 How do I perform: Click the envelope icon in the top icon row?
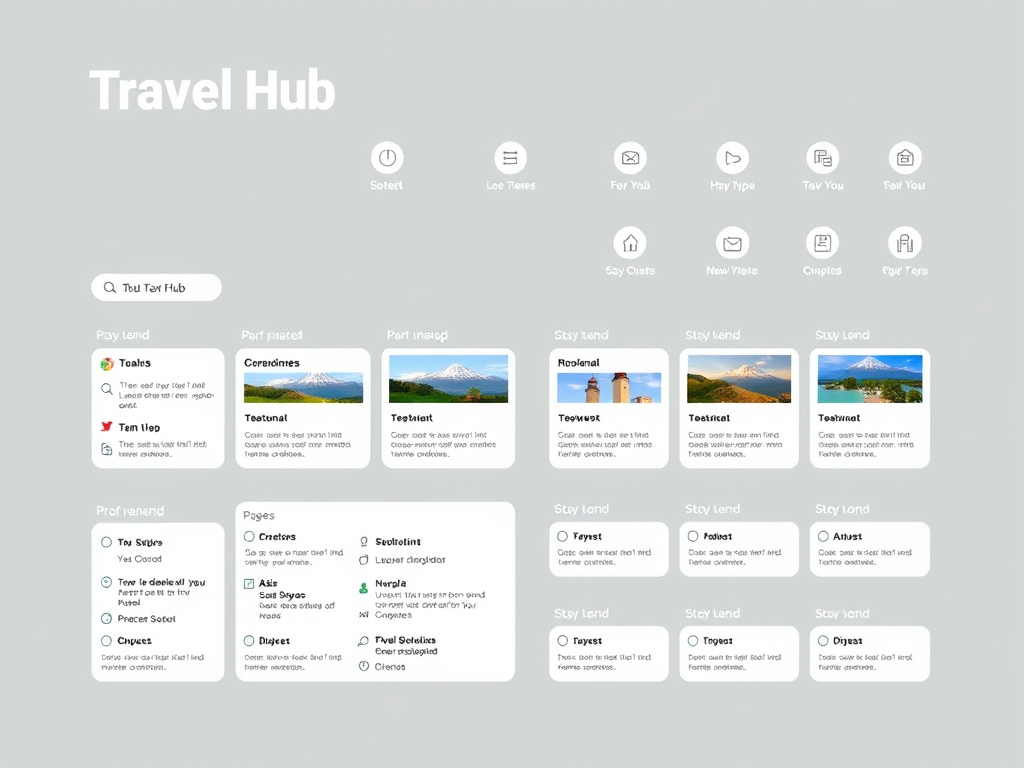click(x=630, y=158)
